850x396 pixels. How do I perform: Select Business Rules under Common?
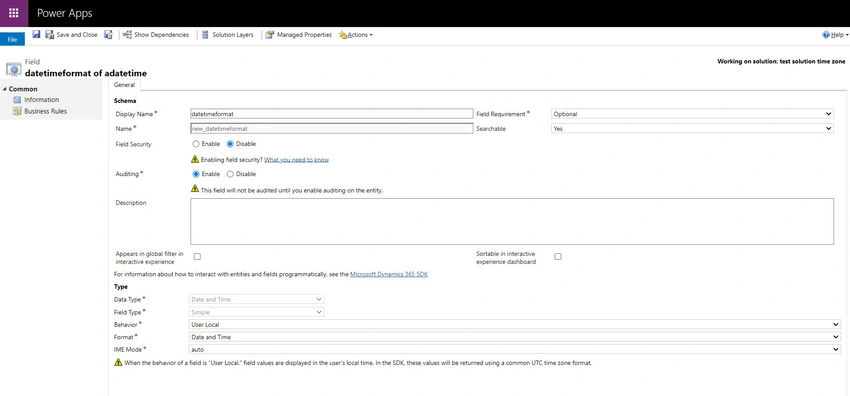[x=46, y=111]
